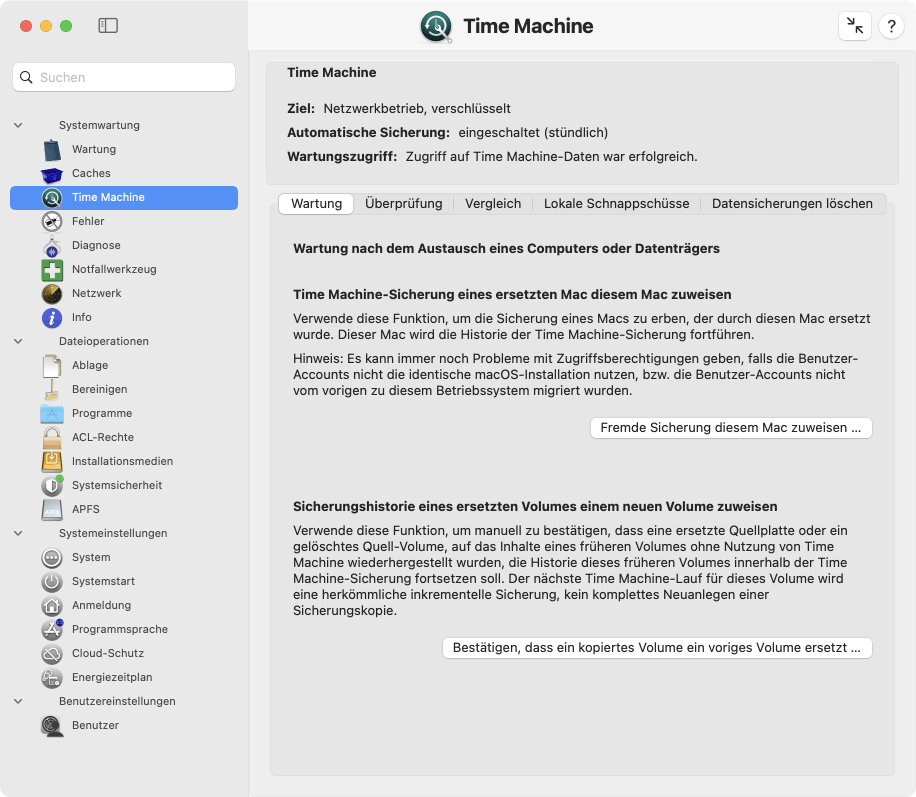This screenshot has height=797, width=916.
Task: Select the Programme sidebar label
Action: [102, 413]
